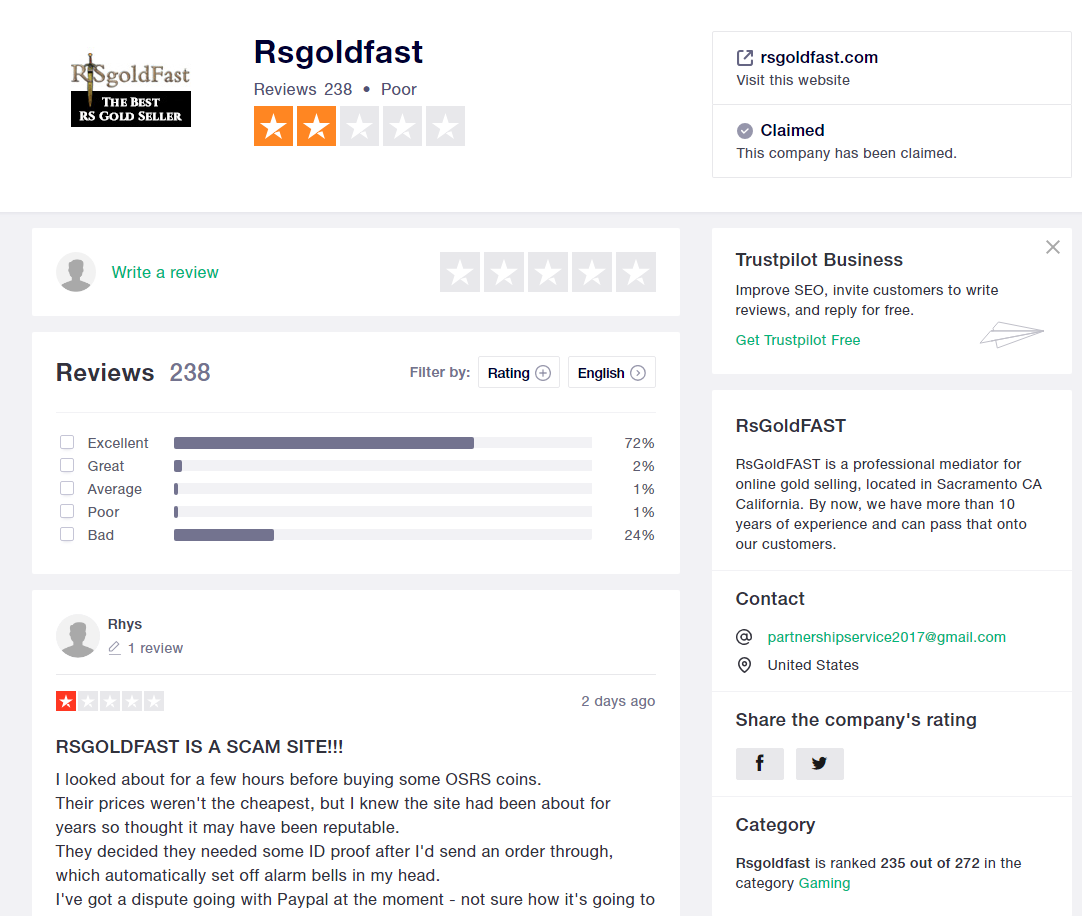Close the Trustpilot Business panel
Image resolution: width=1082 pixels, height=916 pixels.
click(1052, 247)
